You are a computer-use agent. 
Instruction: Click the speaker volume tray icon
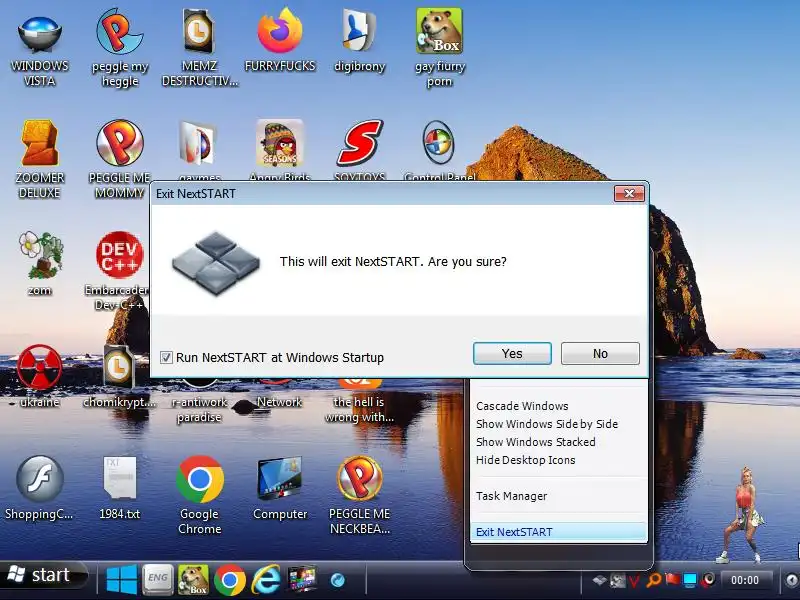coord(708,580)
